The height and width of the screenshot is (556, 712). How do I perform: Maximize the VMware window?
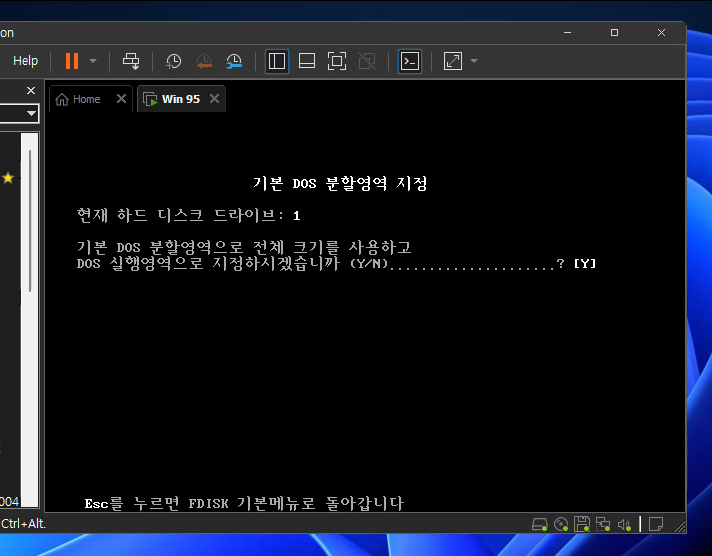pos(614,33)
